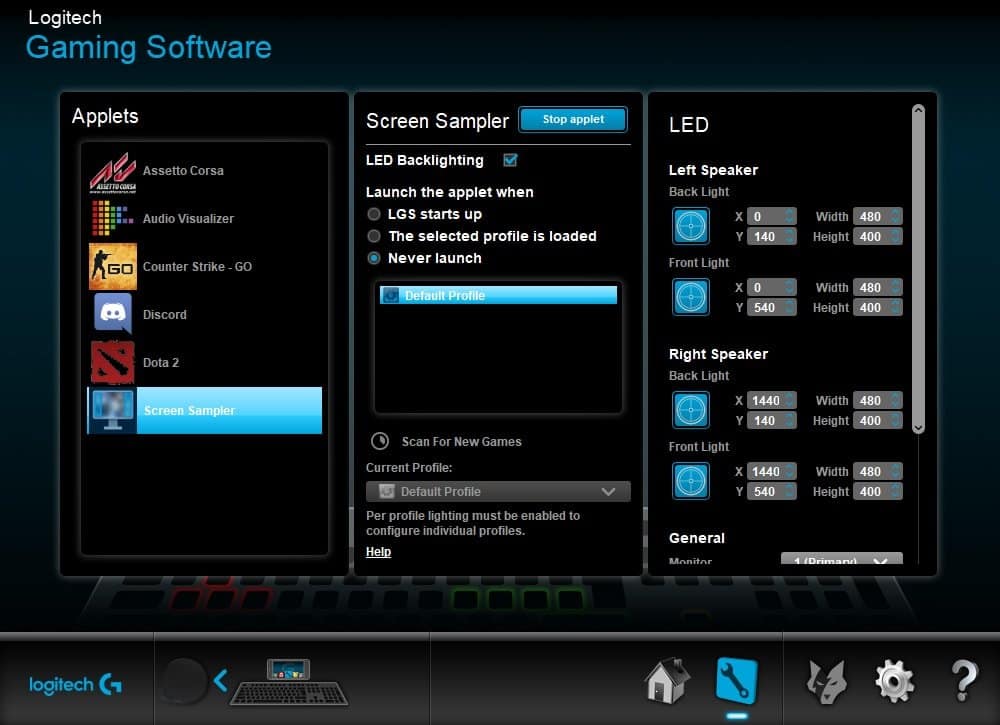Click the Help link below the profile notice
The width and height of the screenshot is (1000, 725).
(378, 551)
